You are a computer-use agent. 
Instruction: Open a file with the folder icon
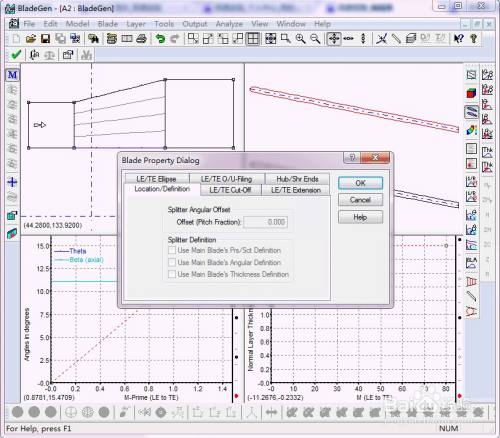[30, 39]
